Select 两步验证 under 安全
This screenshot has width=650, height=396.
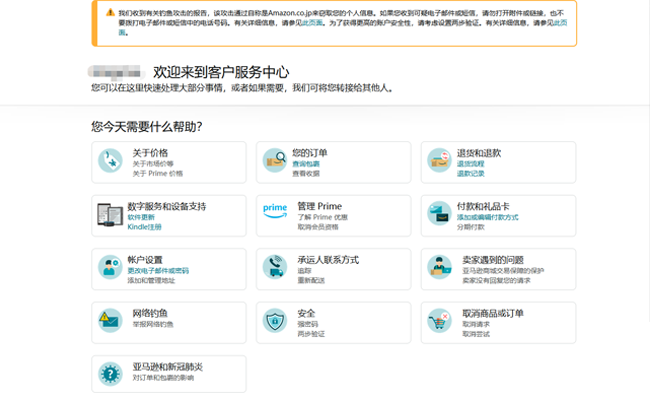click(x=311, y=334)
